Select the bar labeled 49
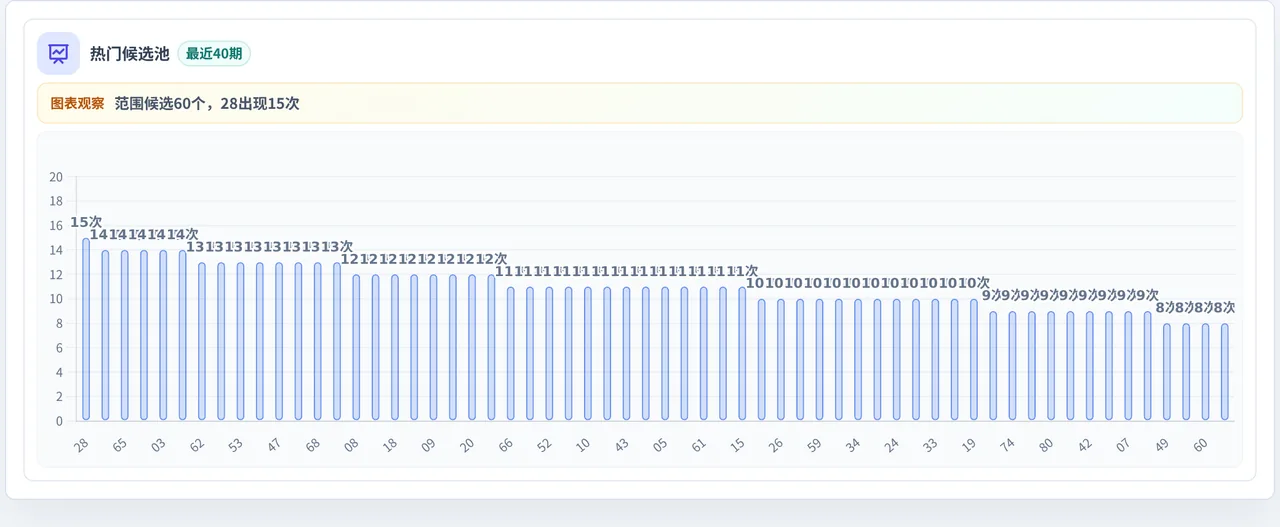Viewport: 1280px width, 527px height. point(1167,371)
